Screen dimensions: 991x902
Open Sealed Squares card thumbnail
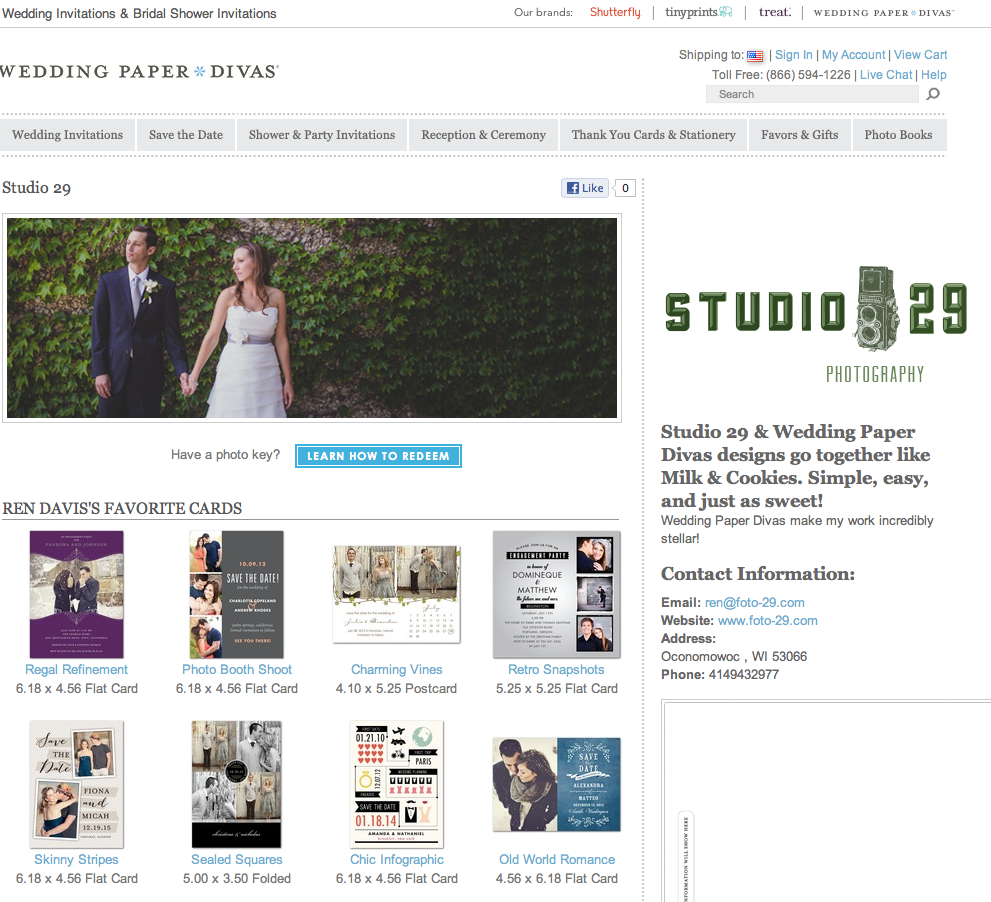pyautogui.click(x=236, y=784)
